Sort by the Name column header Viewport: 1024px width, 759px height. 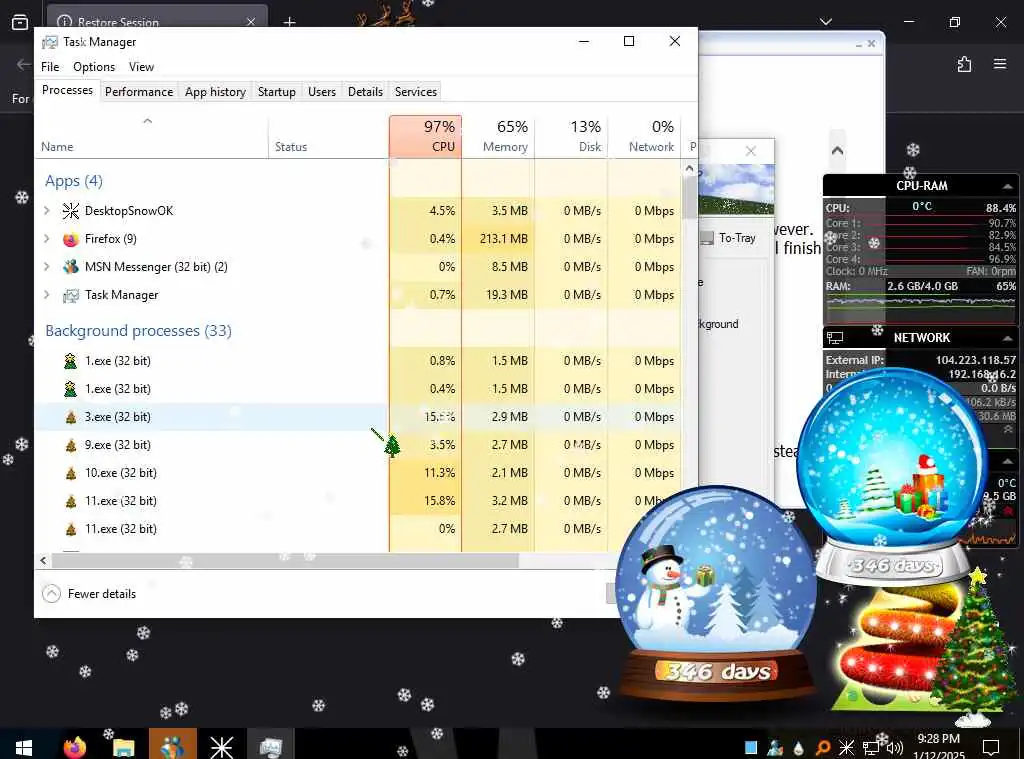152,137
